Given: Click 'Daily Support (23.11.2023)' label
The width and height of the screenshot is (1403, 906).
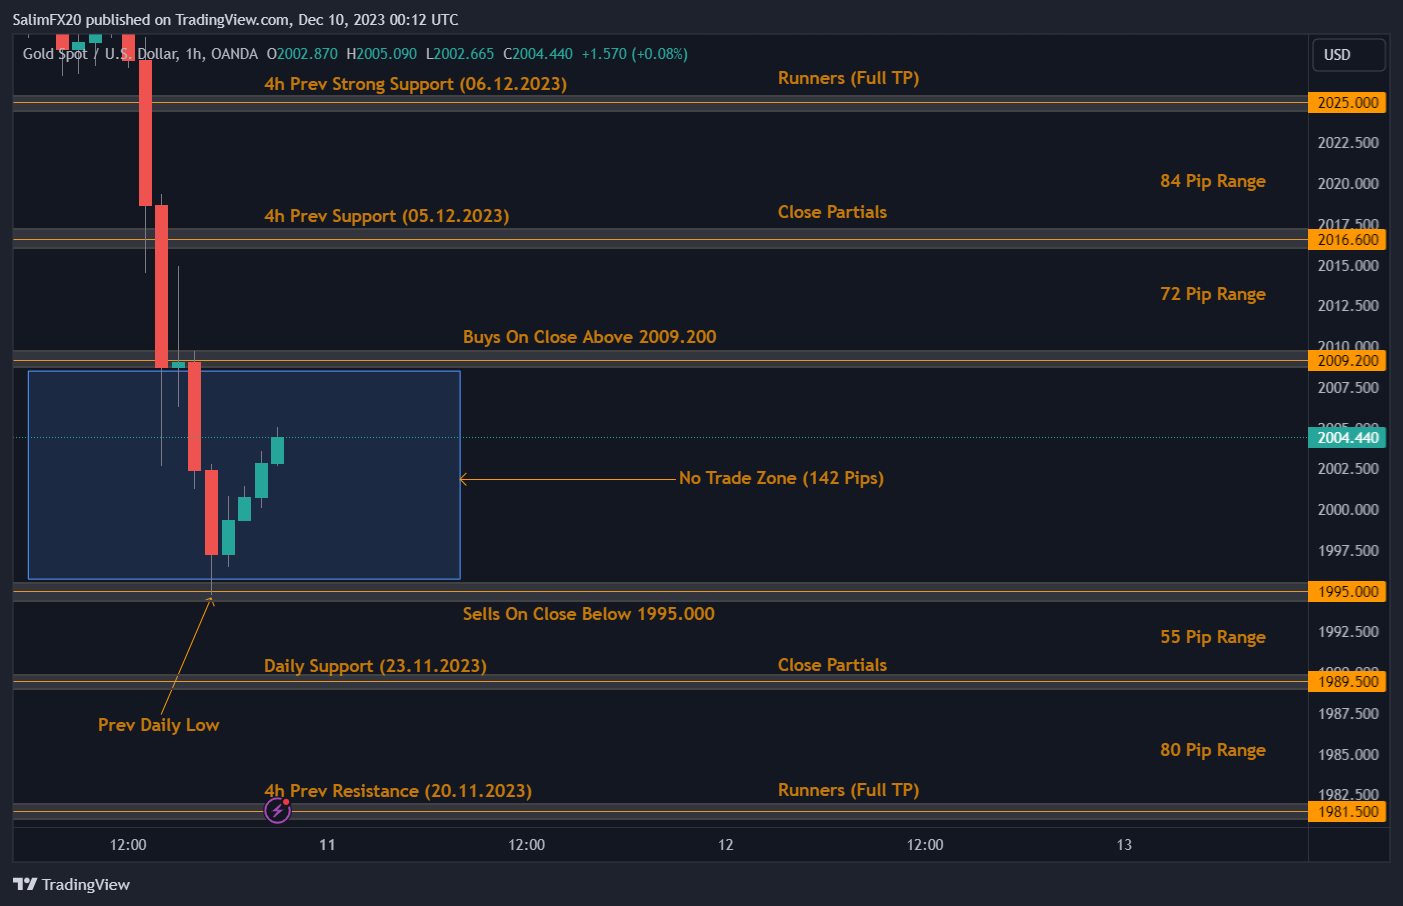Looking at the screenshot, I should click(x=375, y=666).
